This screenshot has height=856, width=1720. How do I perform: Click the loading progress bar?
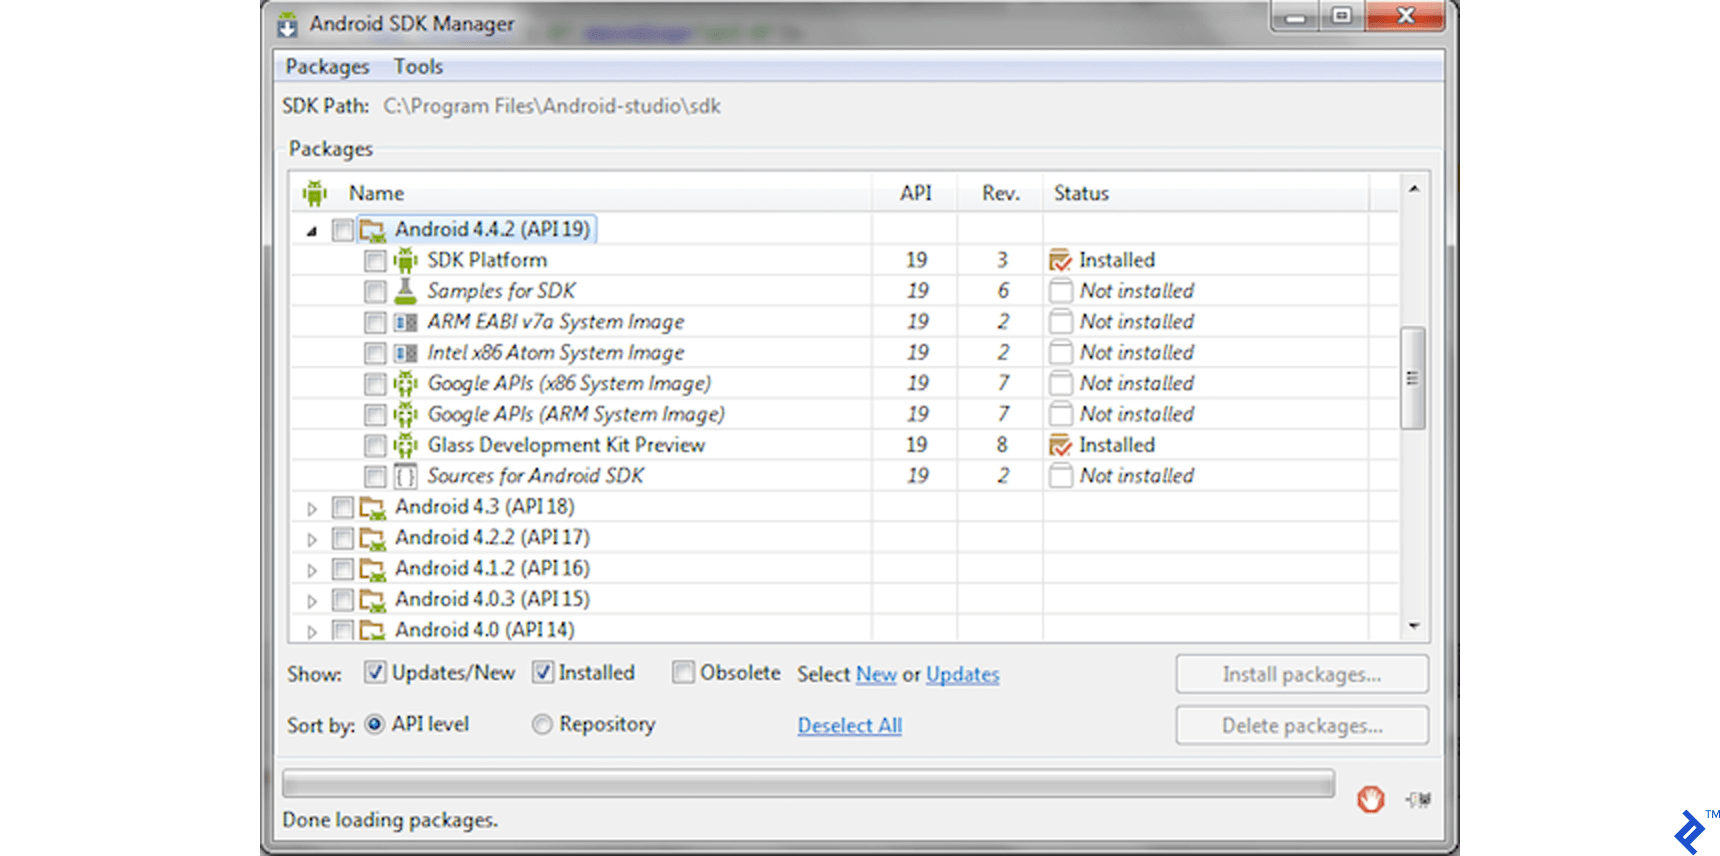pos(808,783)
